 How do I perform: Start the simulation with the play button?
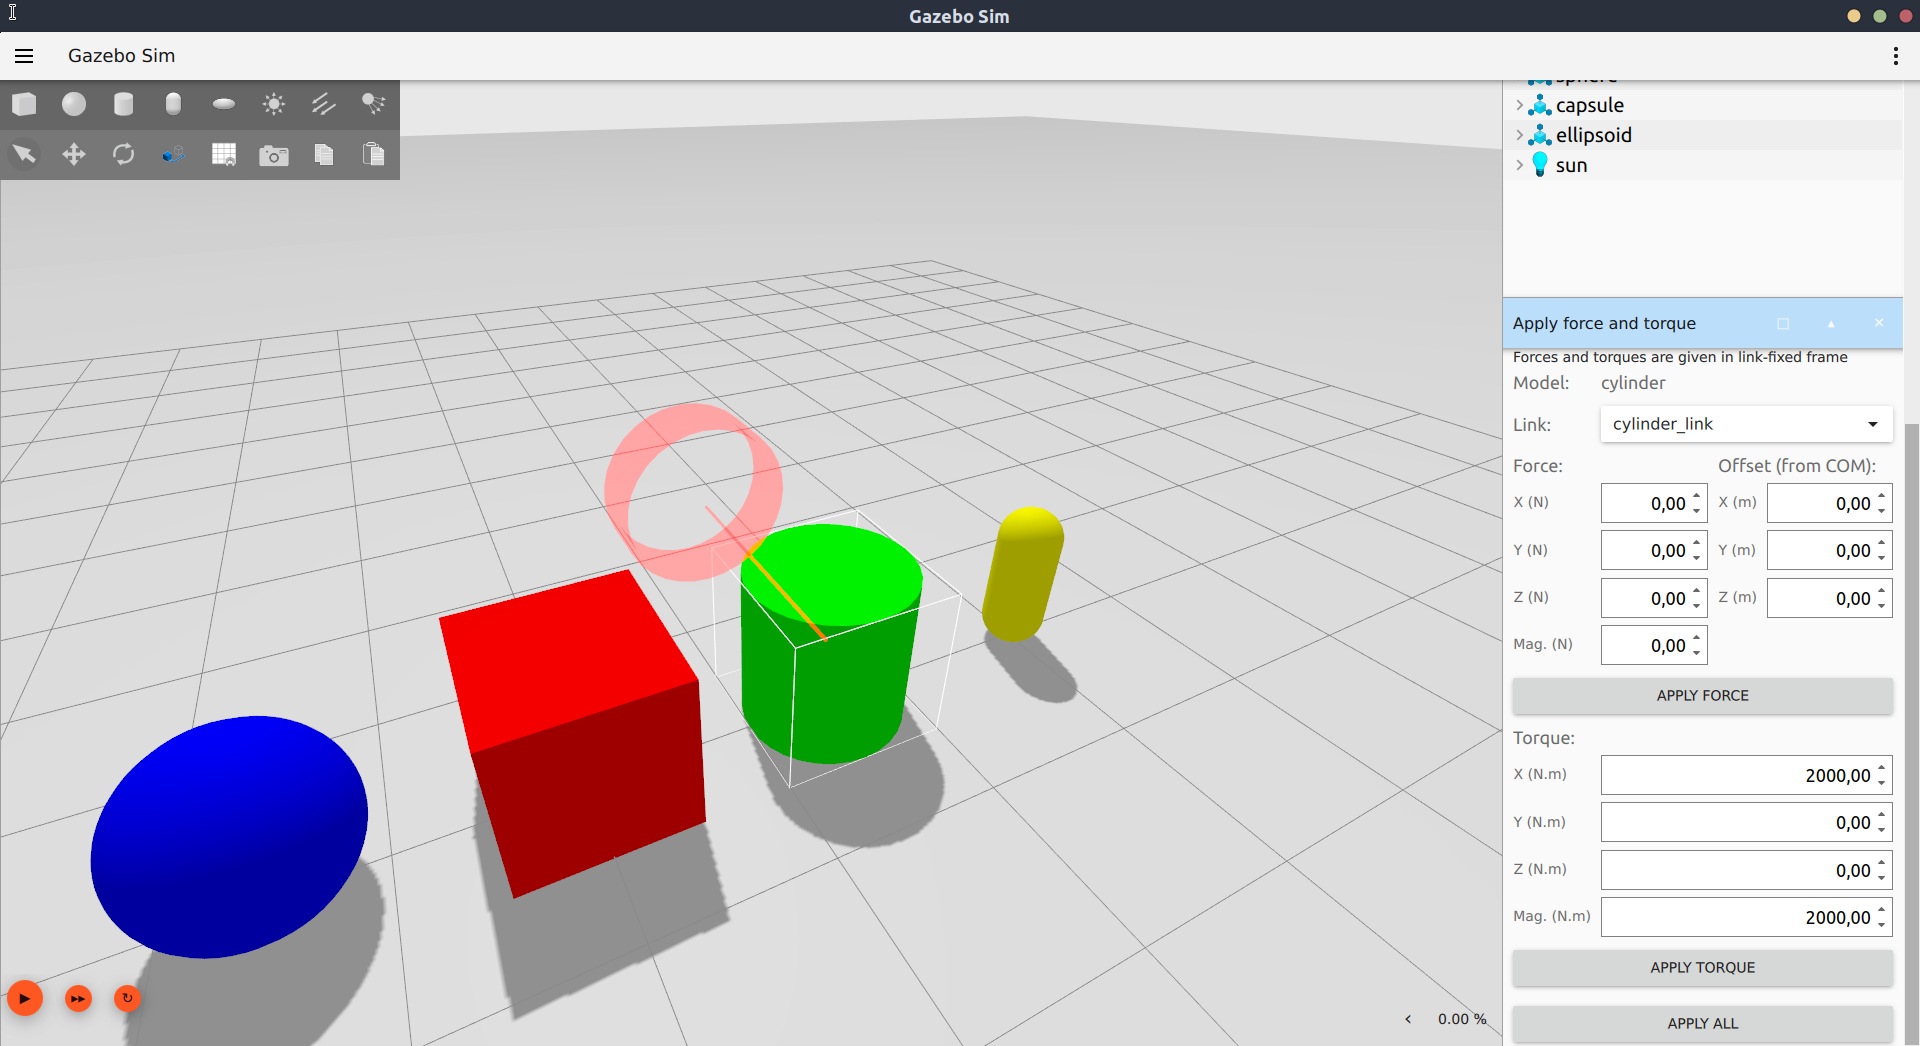25,998
